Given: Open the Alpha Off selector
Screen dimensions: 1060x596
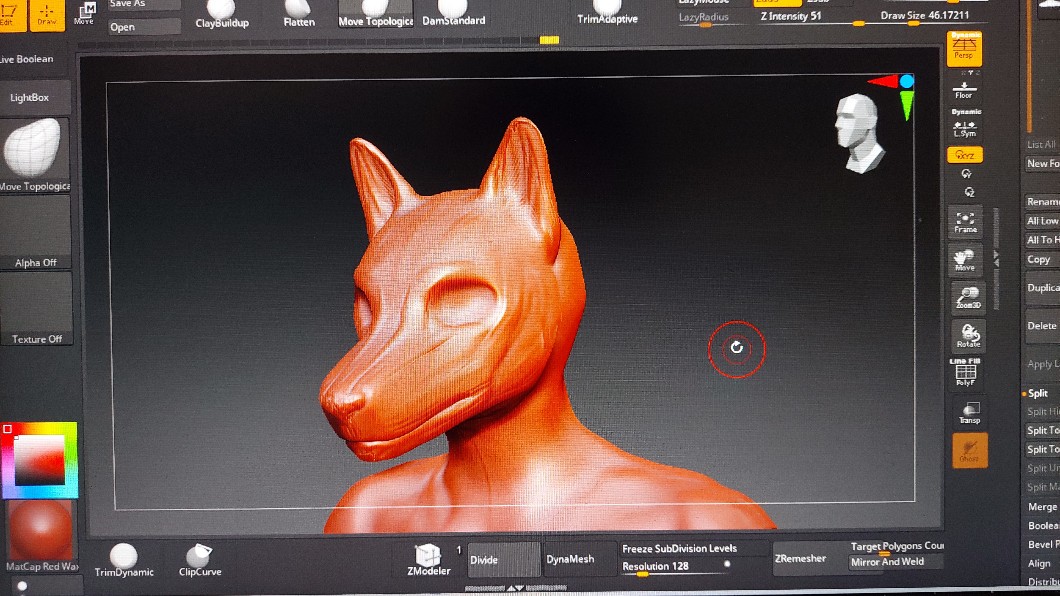Looking at the screenshot, I should [36, 232].
